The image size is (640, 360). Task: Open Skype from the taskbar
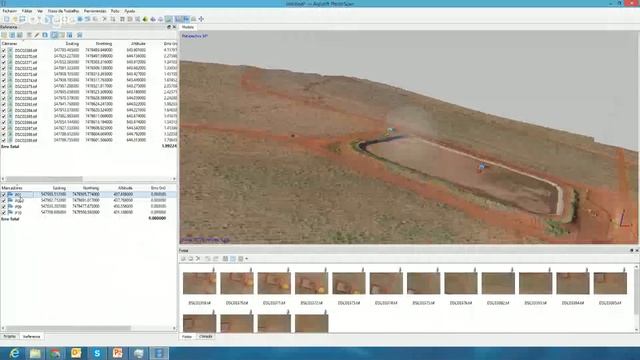coord(97,353)
